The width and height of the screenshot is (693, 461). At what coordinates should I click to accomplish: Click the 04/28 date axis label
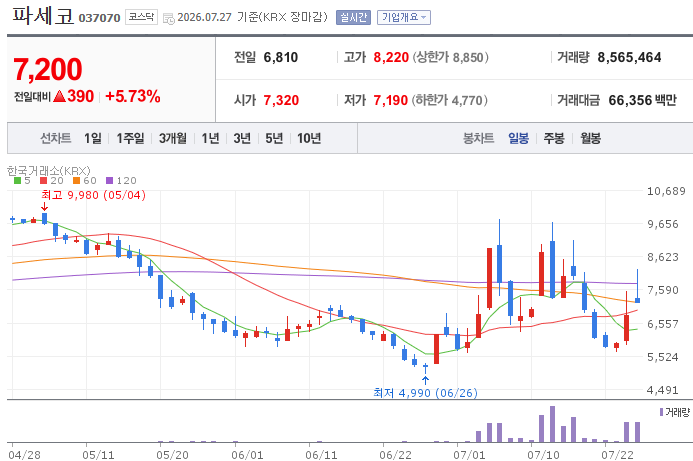[24, 455]
